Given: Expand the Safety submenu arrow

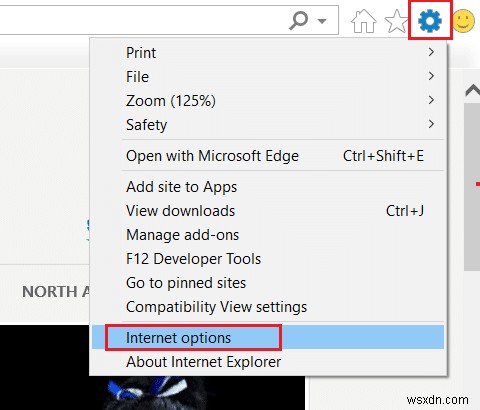Looking at the screenshot, I should coord(431,124).
